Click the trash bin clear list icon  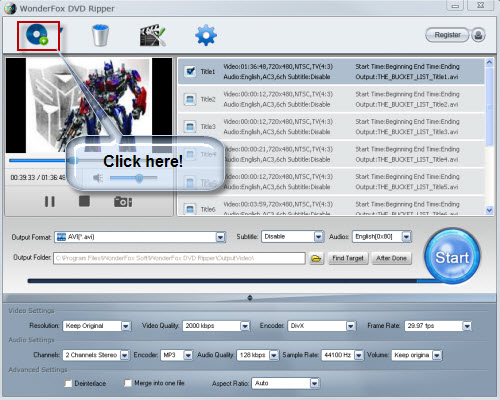coord(100,35)
